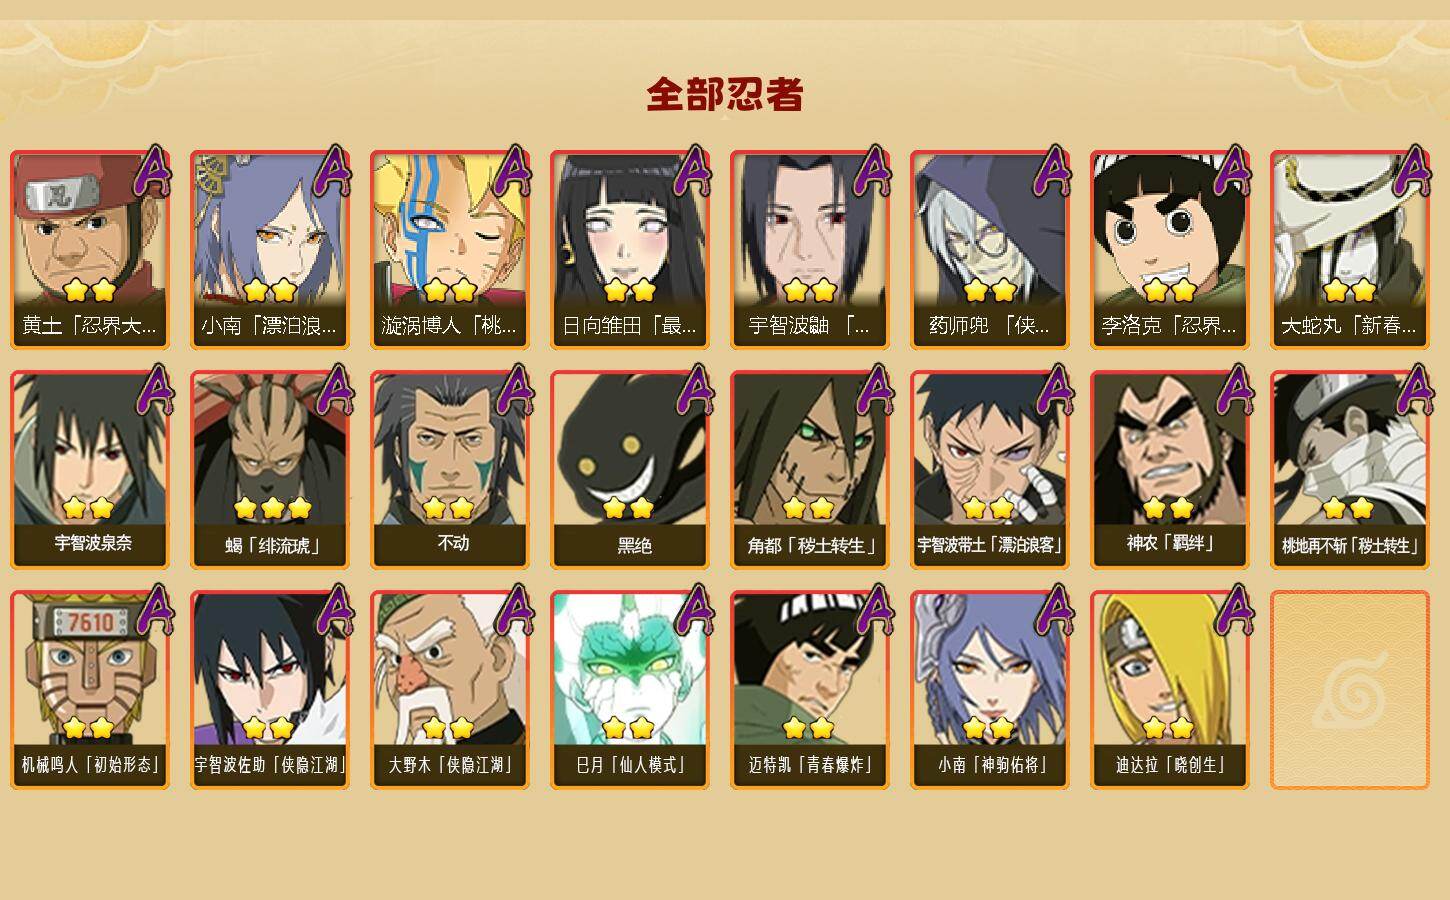Open the 漩涡博人 character card
The height and width of the screenshot is (900, 1450).
tap(450, 249)
